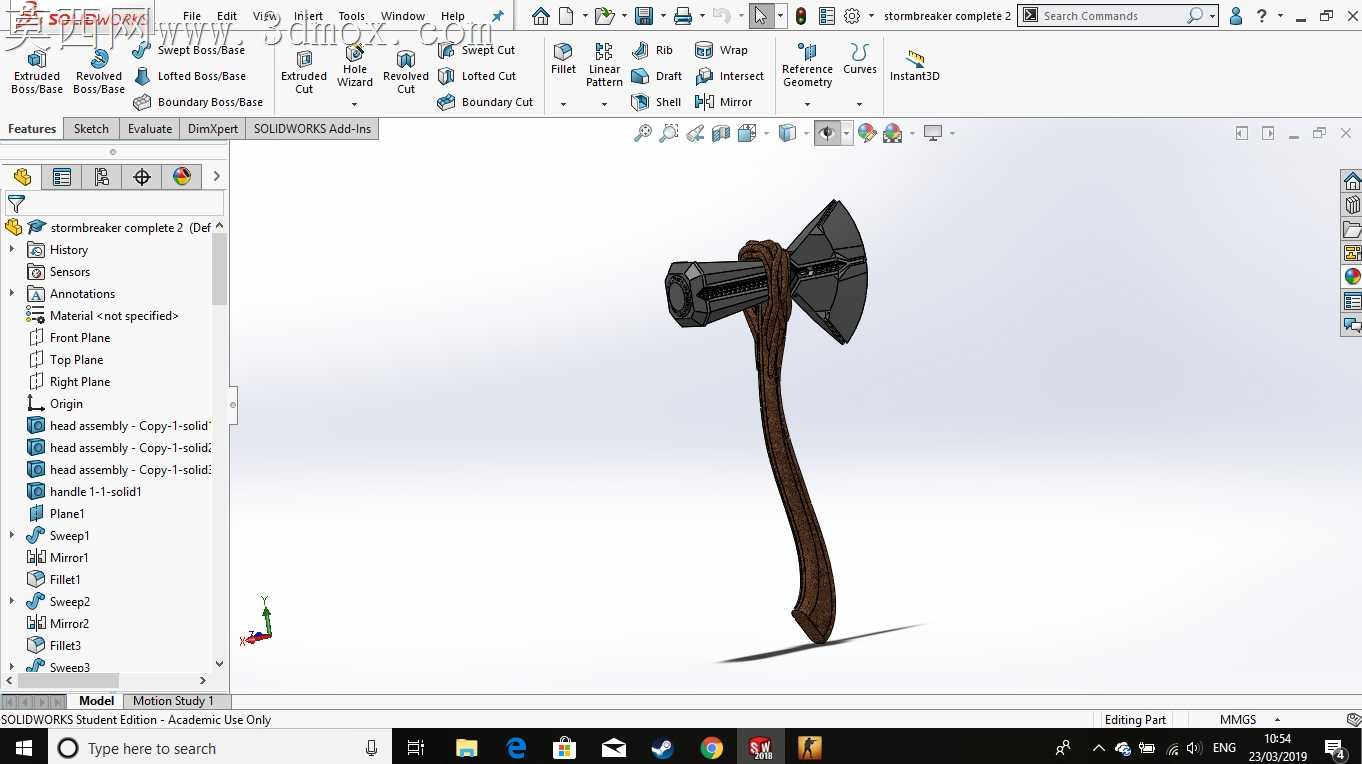Open the Hole Wizard dropdown arrow

tap(354, 104)
